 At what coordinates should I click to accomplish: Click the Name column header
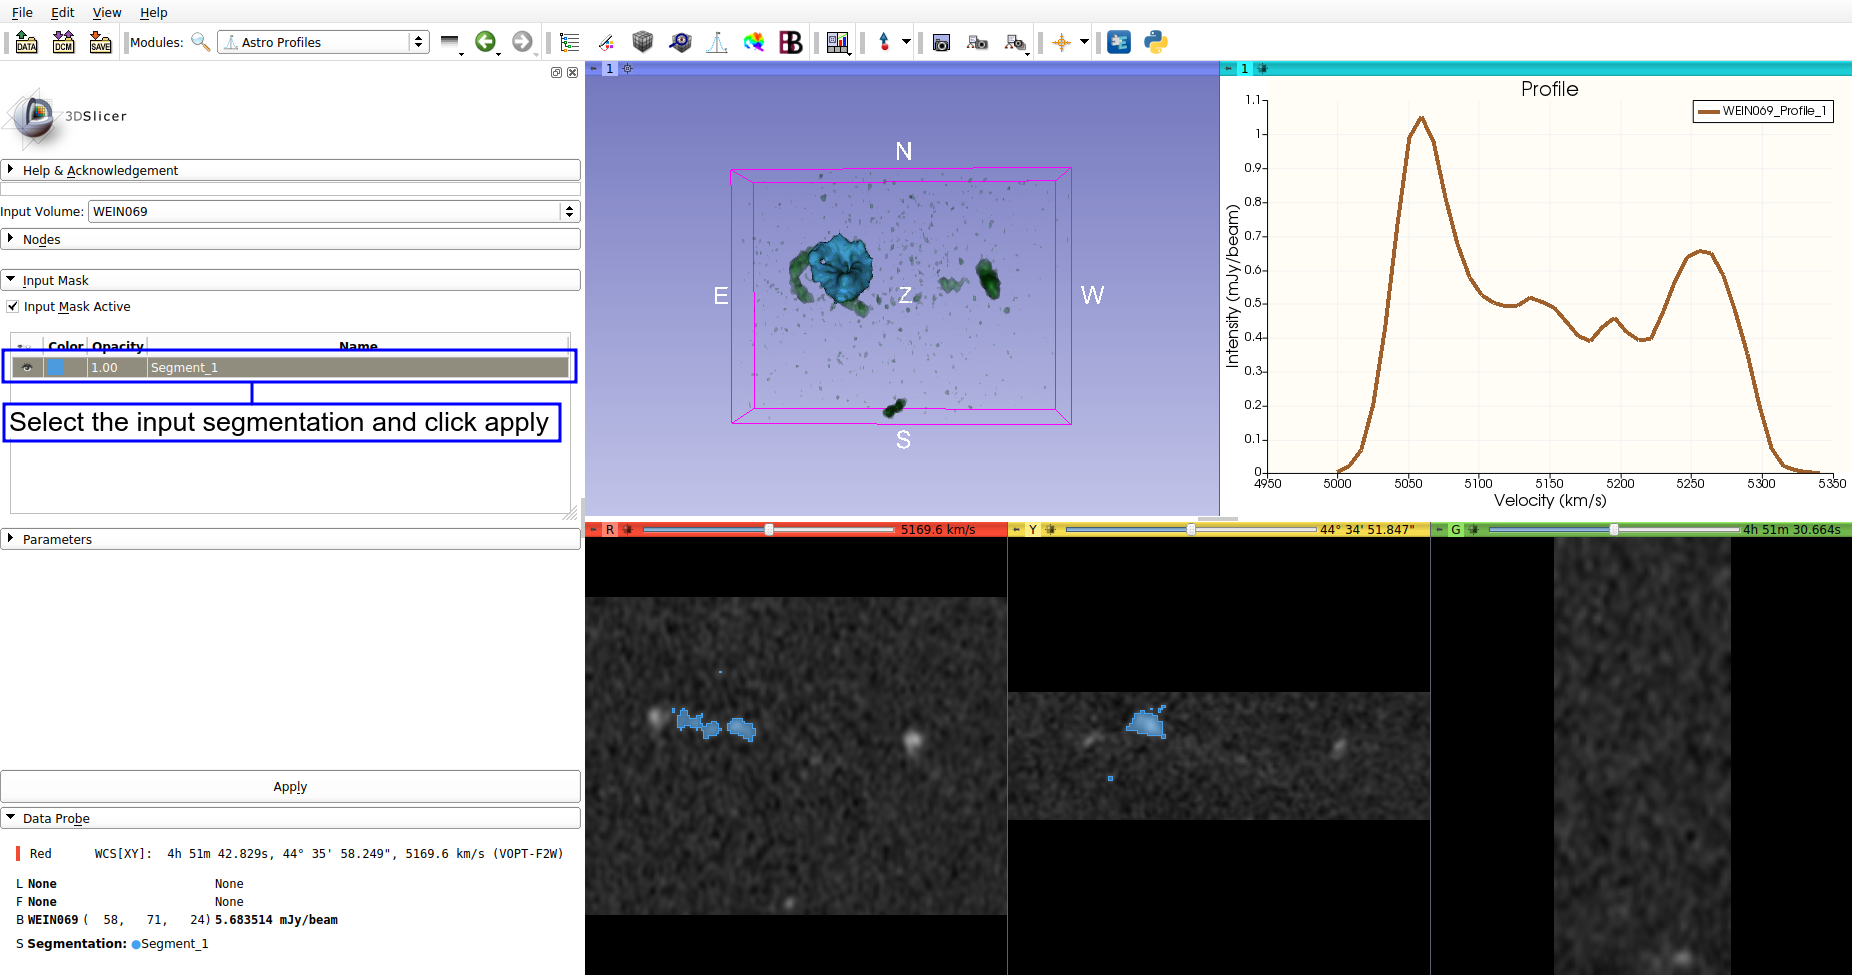click(358, 346)
